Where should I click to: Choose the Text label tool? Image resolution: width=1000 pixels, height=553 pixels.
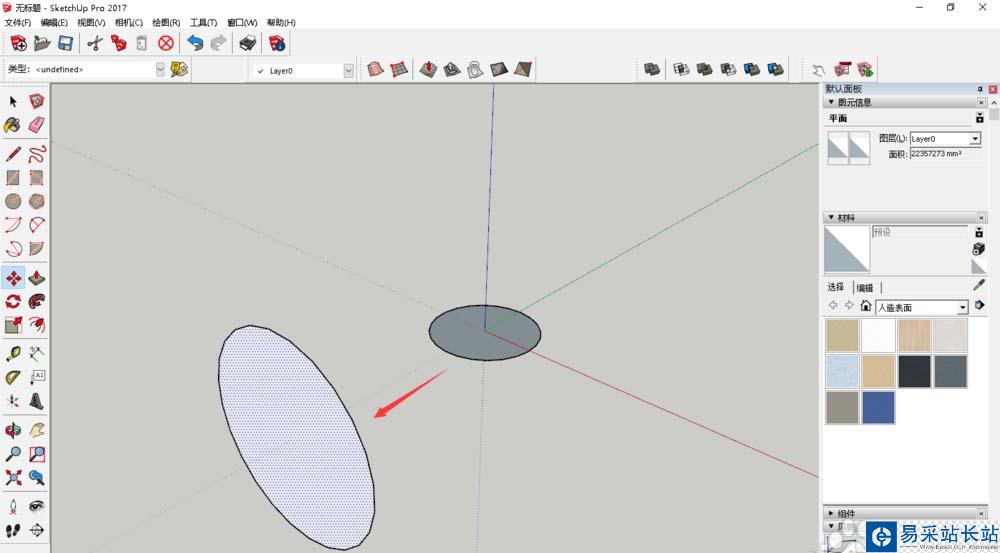click(37, 378)
